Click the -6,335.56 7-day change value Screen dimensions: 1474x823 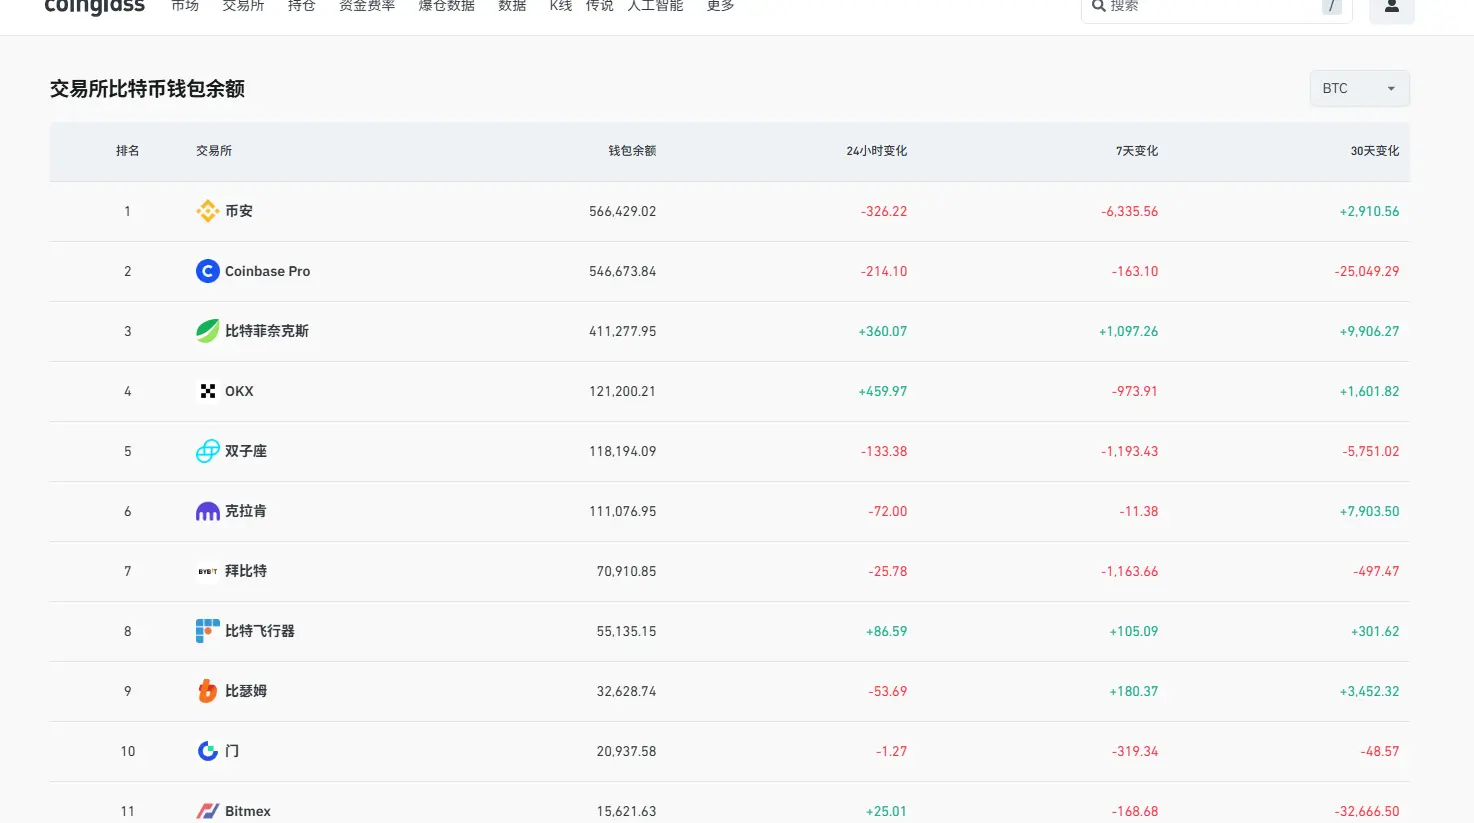pyautogui.click(x=1130, y=211)
